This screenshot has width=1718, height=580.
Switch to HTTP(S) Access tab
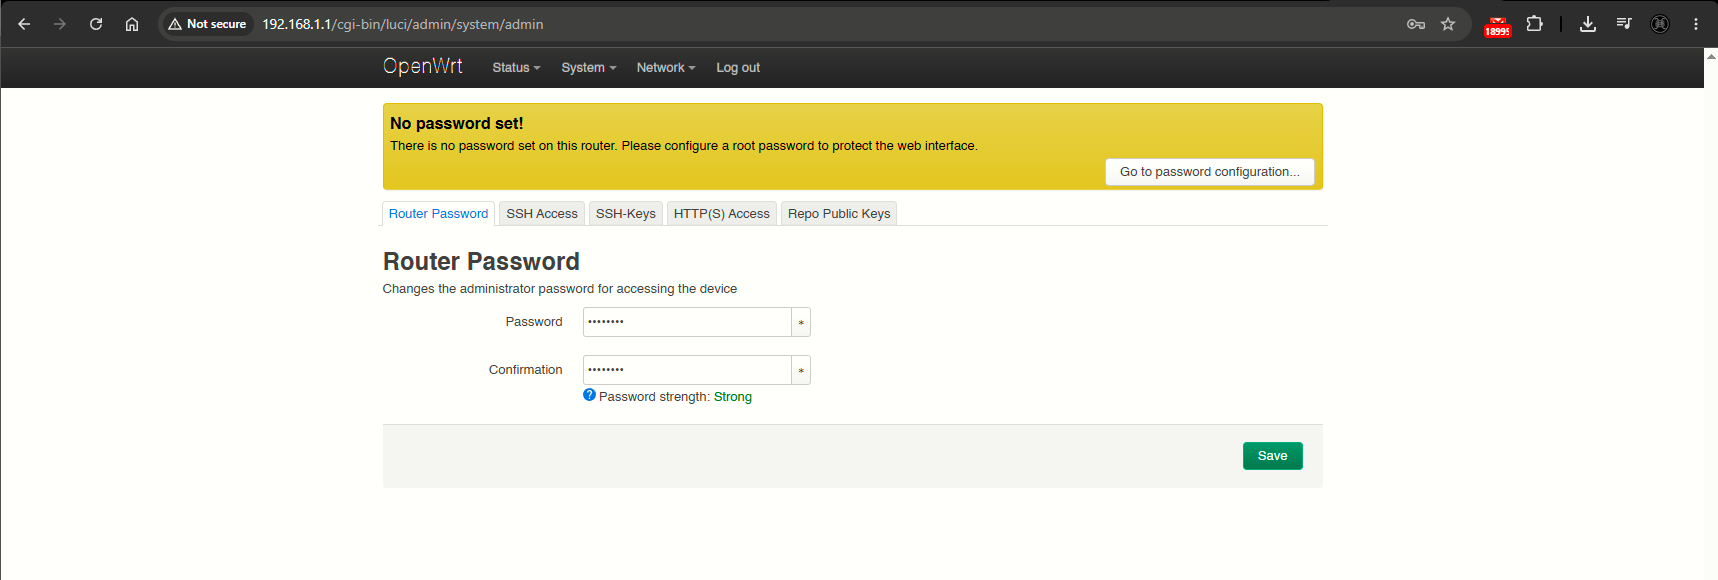[x=722, y=214]
